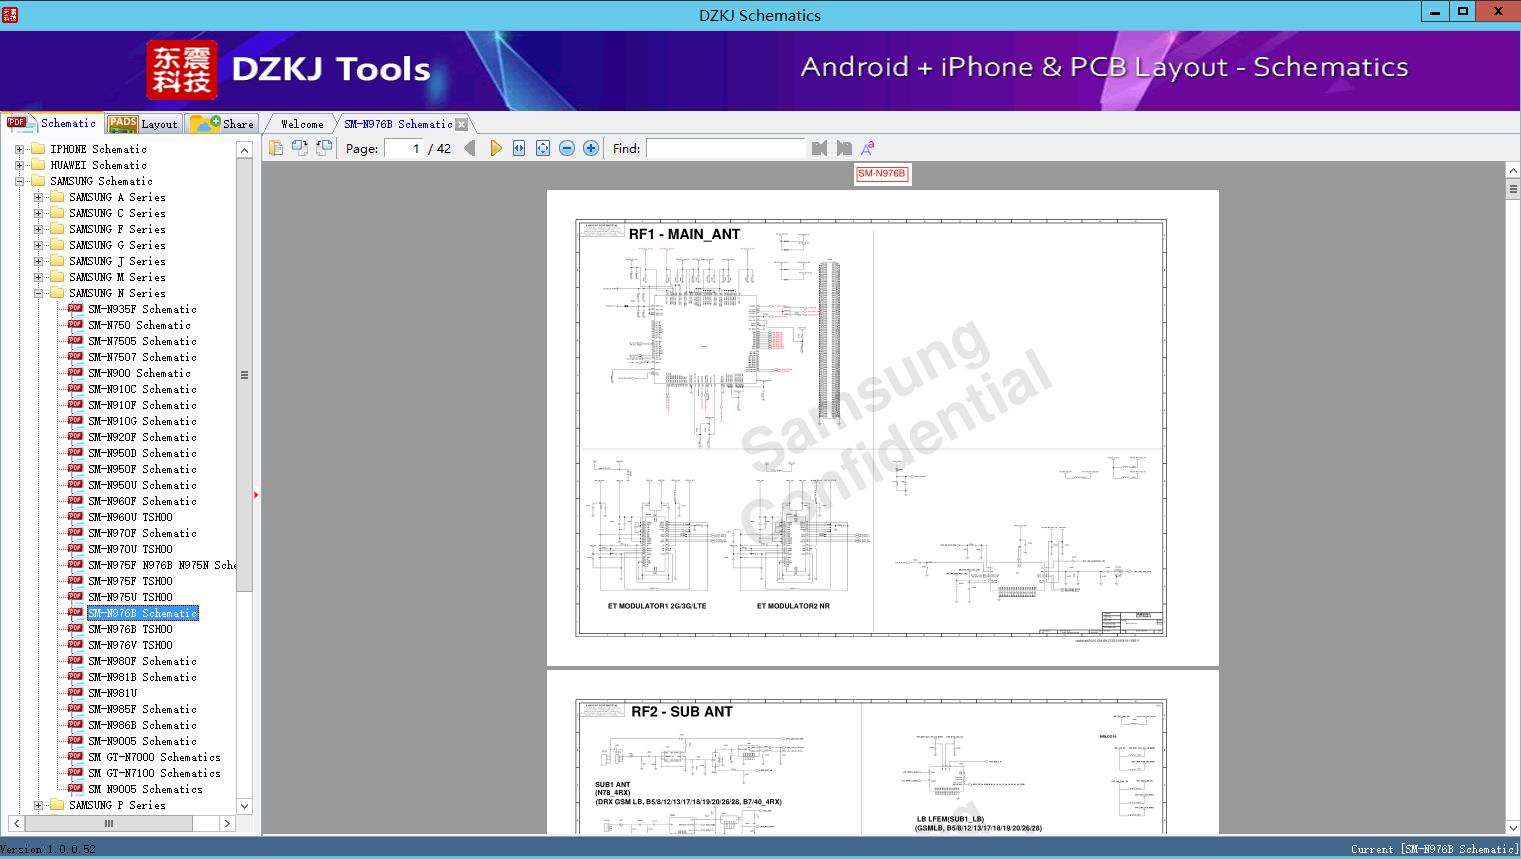Go to previous page arrow
This screenshot has height=859, width=1521.
pyautogui.click(x=470, y=148)
